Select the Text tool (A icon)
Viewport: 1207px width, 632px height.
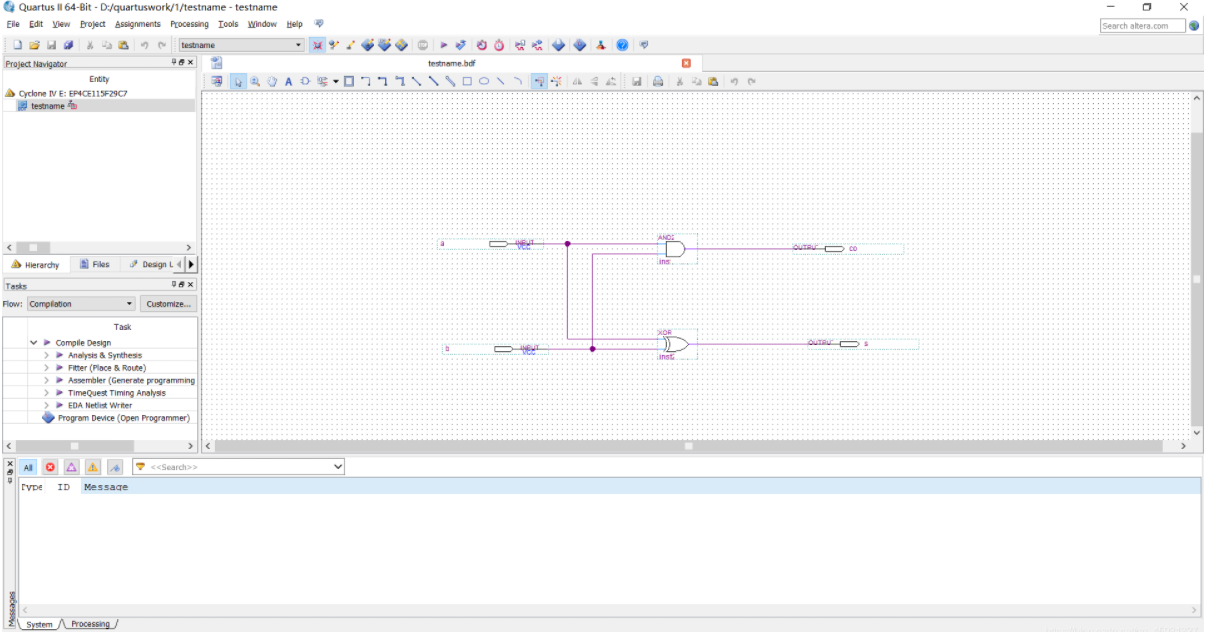tap(289, 81)
